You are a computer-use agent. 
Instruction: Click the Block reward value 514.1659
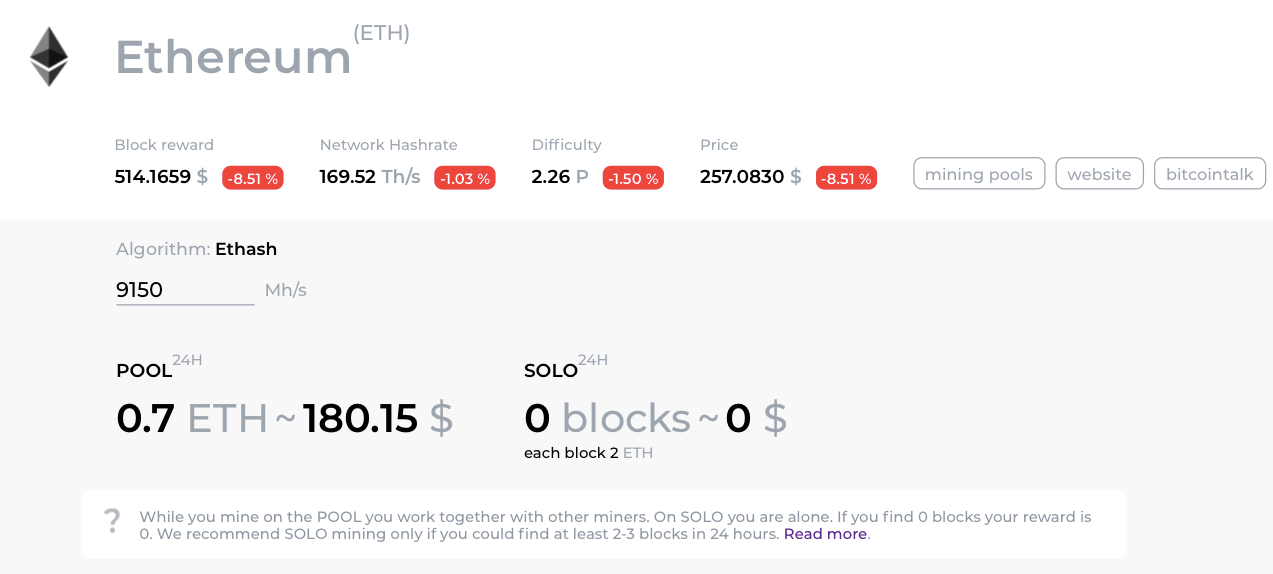click(153, 177)
